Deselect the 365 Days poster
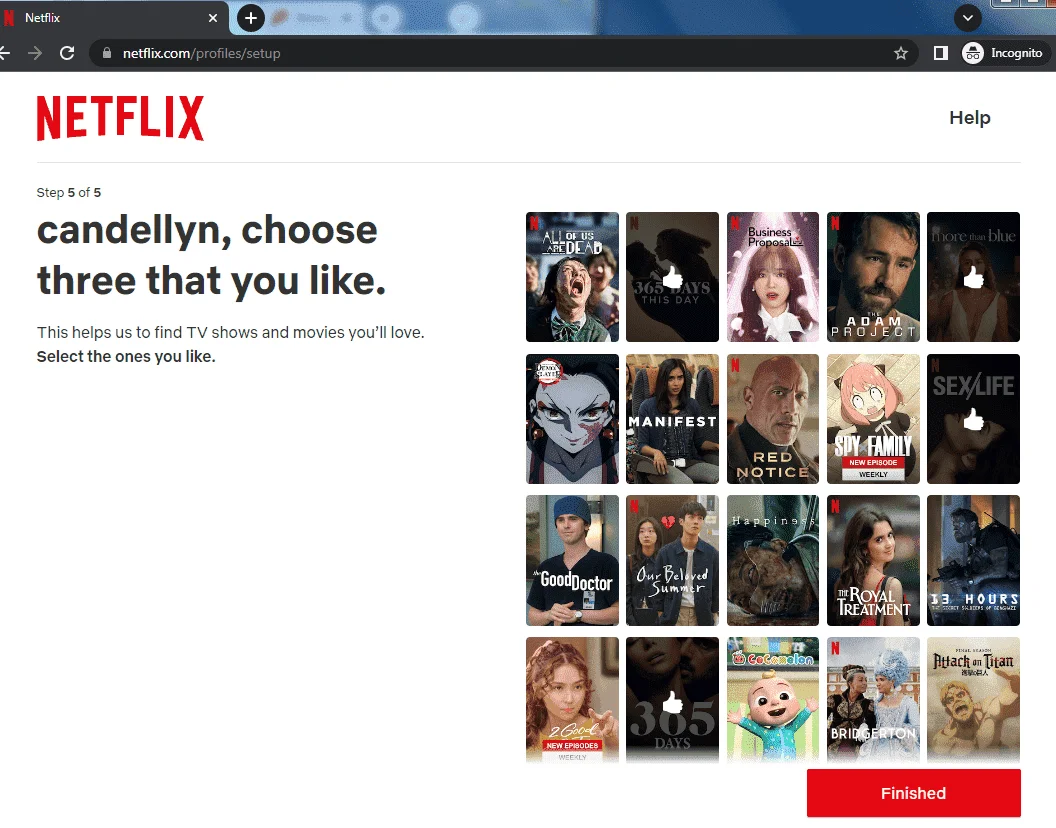1056x828 pixels. [x=672, y=700]
